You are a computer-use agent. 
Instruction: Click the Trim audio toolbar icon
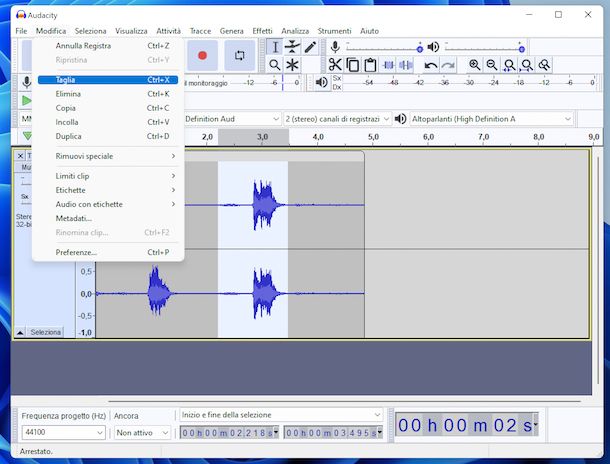point(388,65)
